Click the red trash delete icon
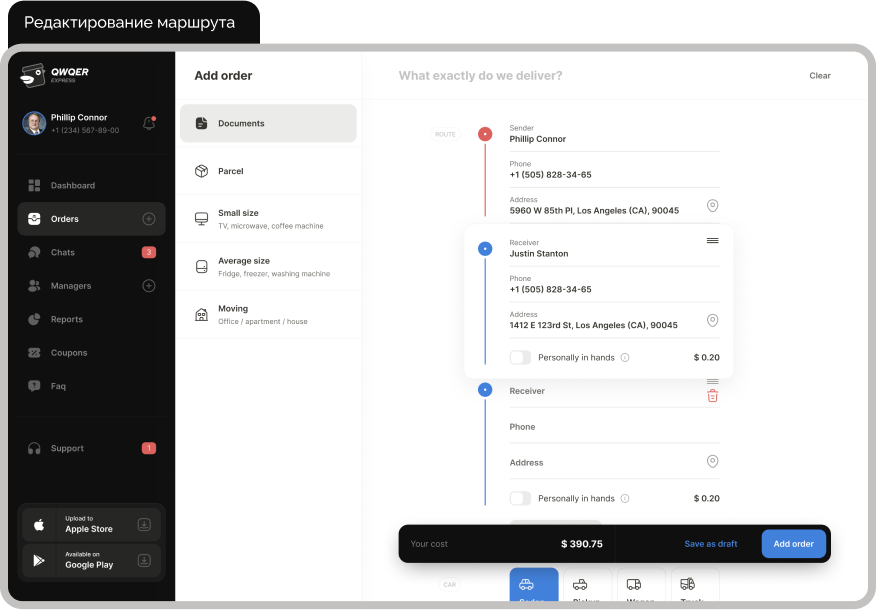 pyautogui.click(x=712, y=396)
